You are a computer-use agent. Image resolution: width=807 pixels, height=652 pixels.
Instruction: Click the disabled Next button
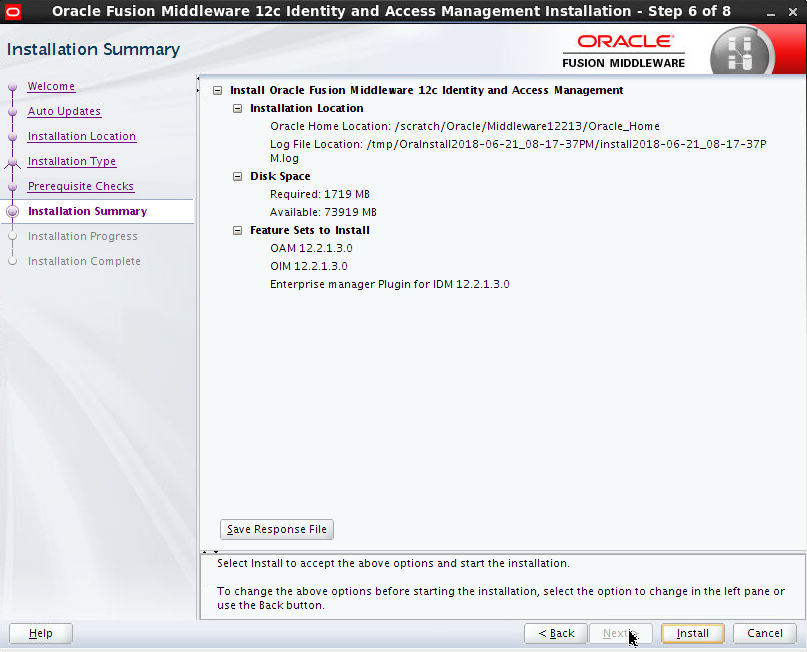coord(621,633)
